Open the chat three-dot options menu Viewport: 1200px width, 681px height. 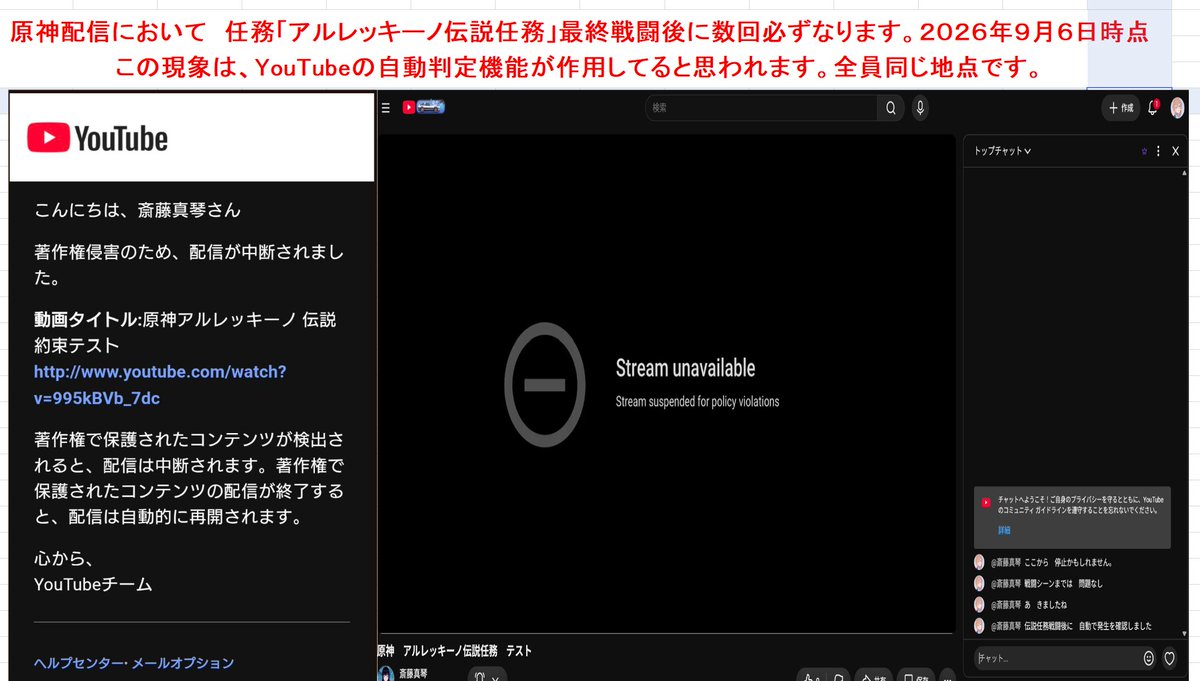[x=1158, y=151]
